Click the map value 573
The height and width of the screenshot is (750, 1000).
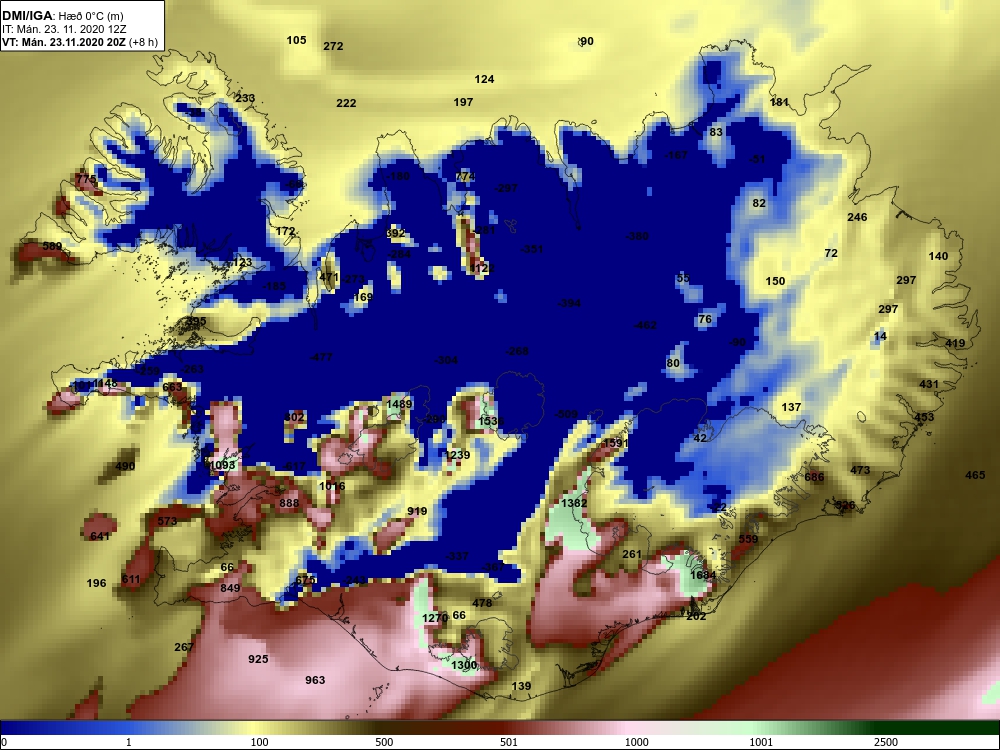tap(167, 521)
